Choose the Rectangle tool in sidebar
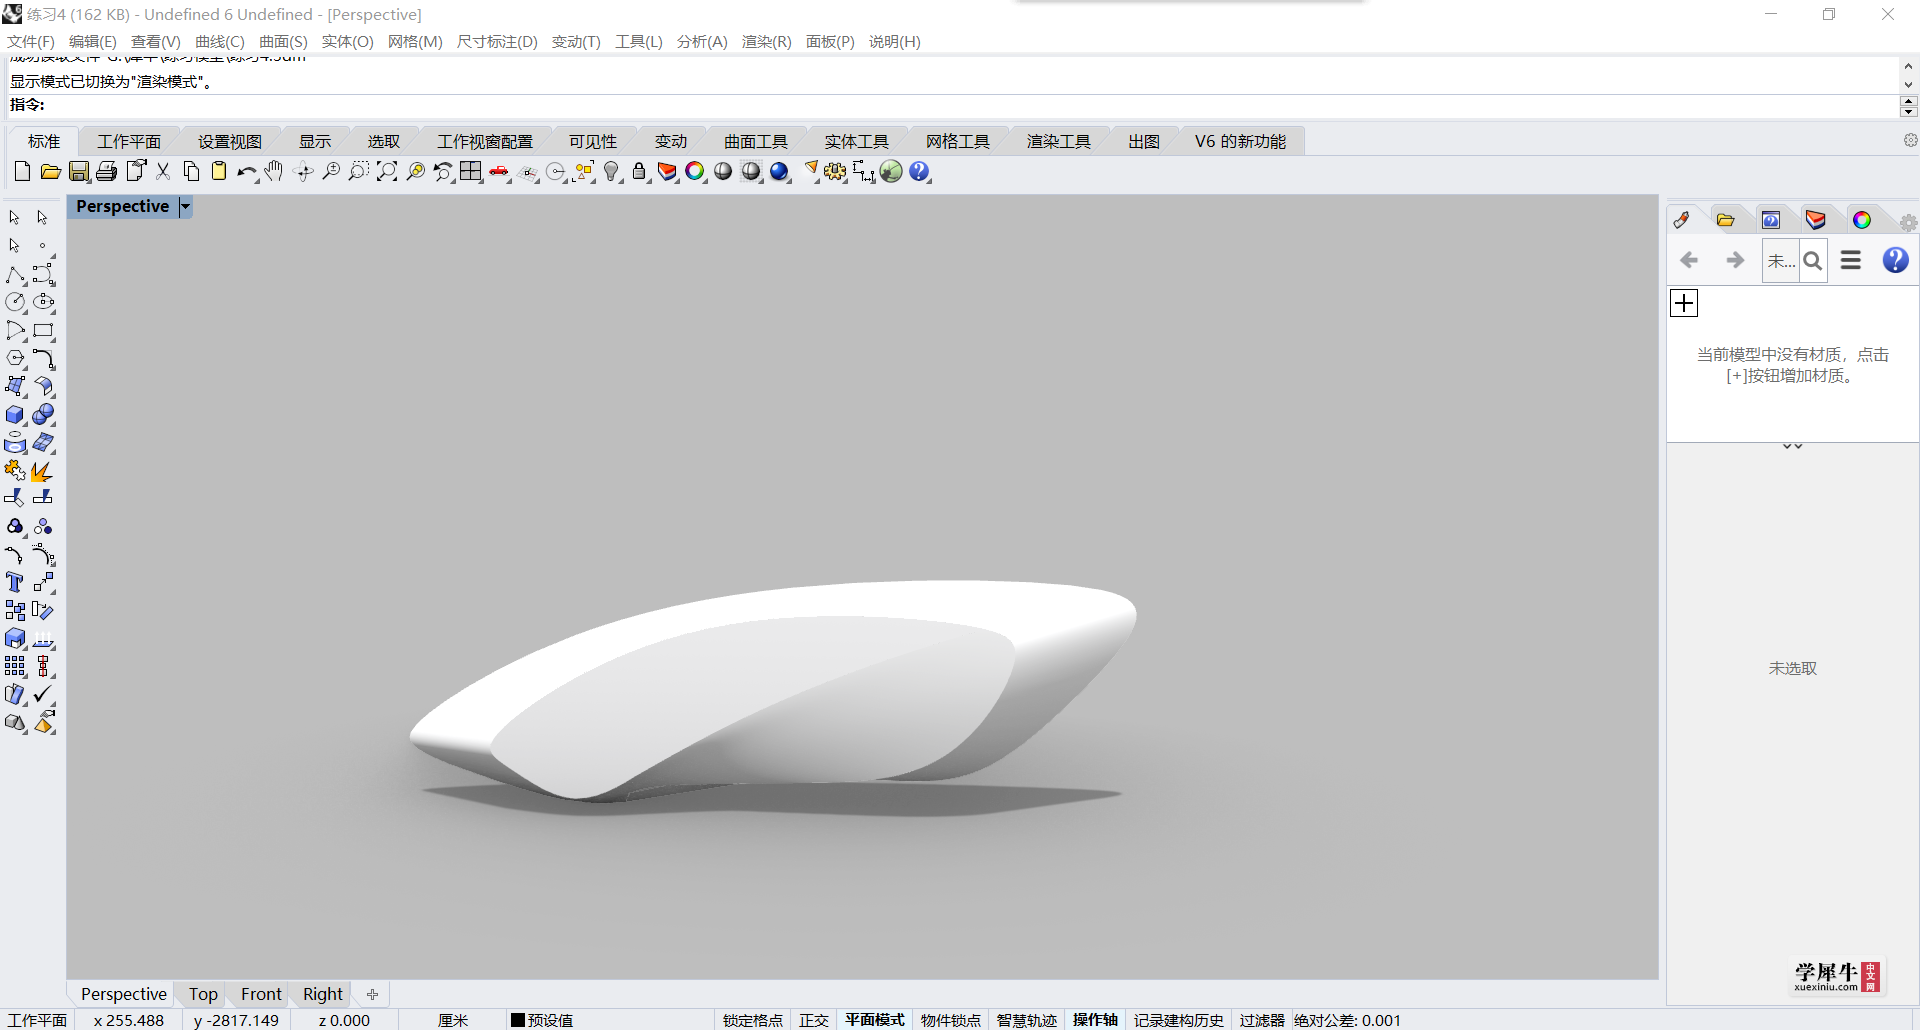The width and height of the screenshot is (1920, 1030). (43, 330)
